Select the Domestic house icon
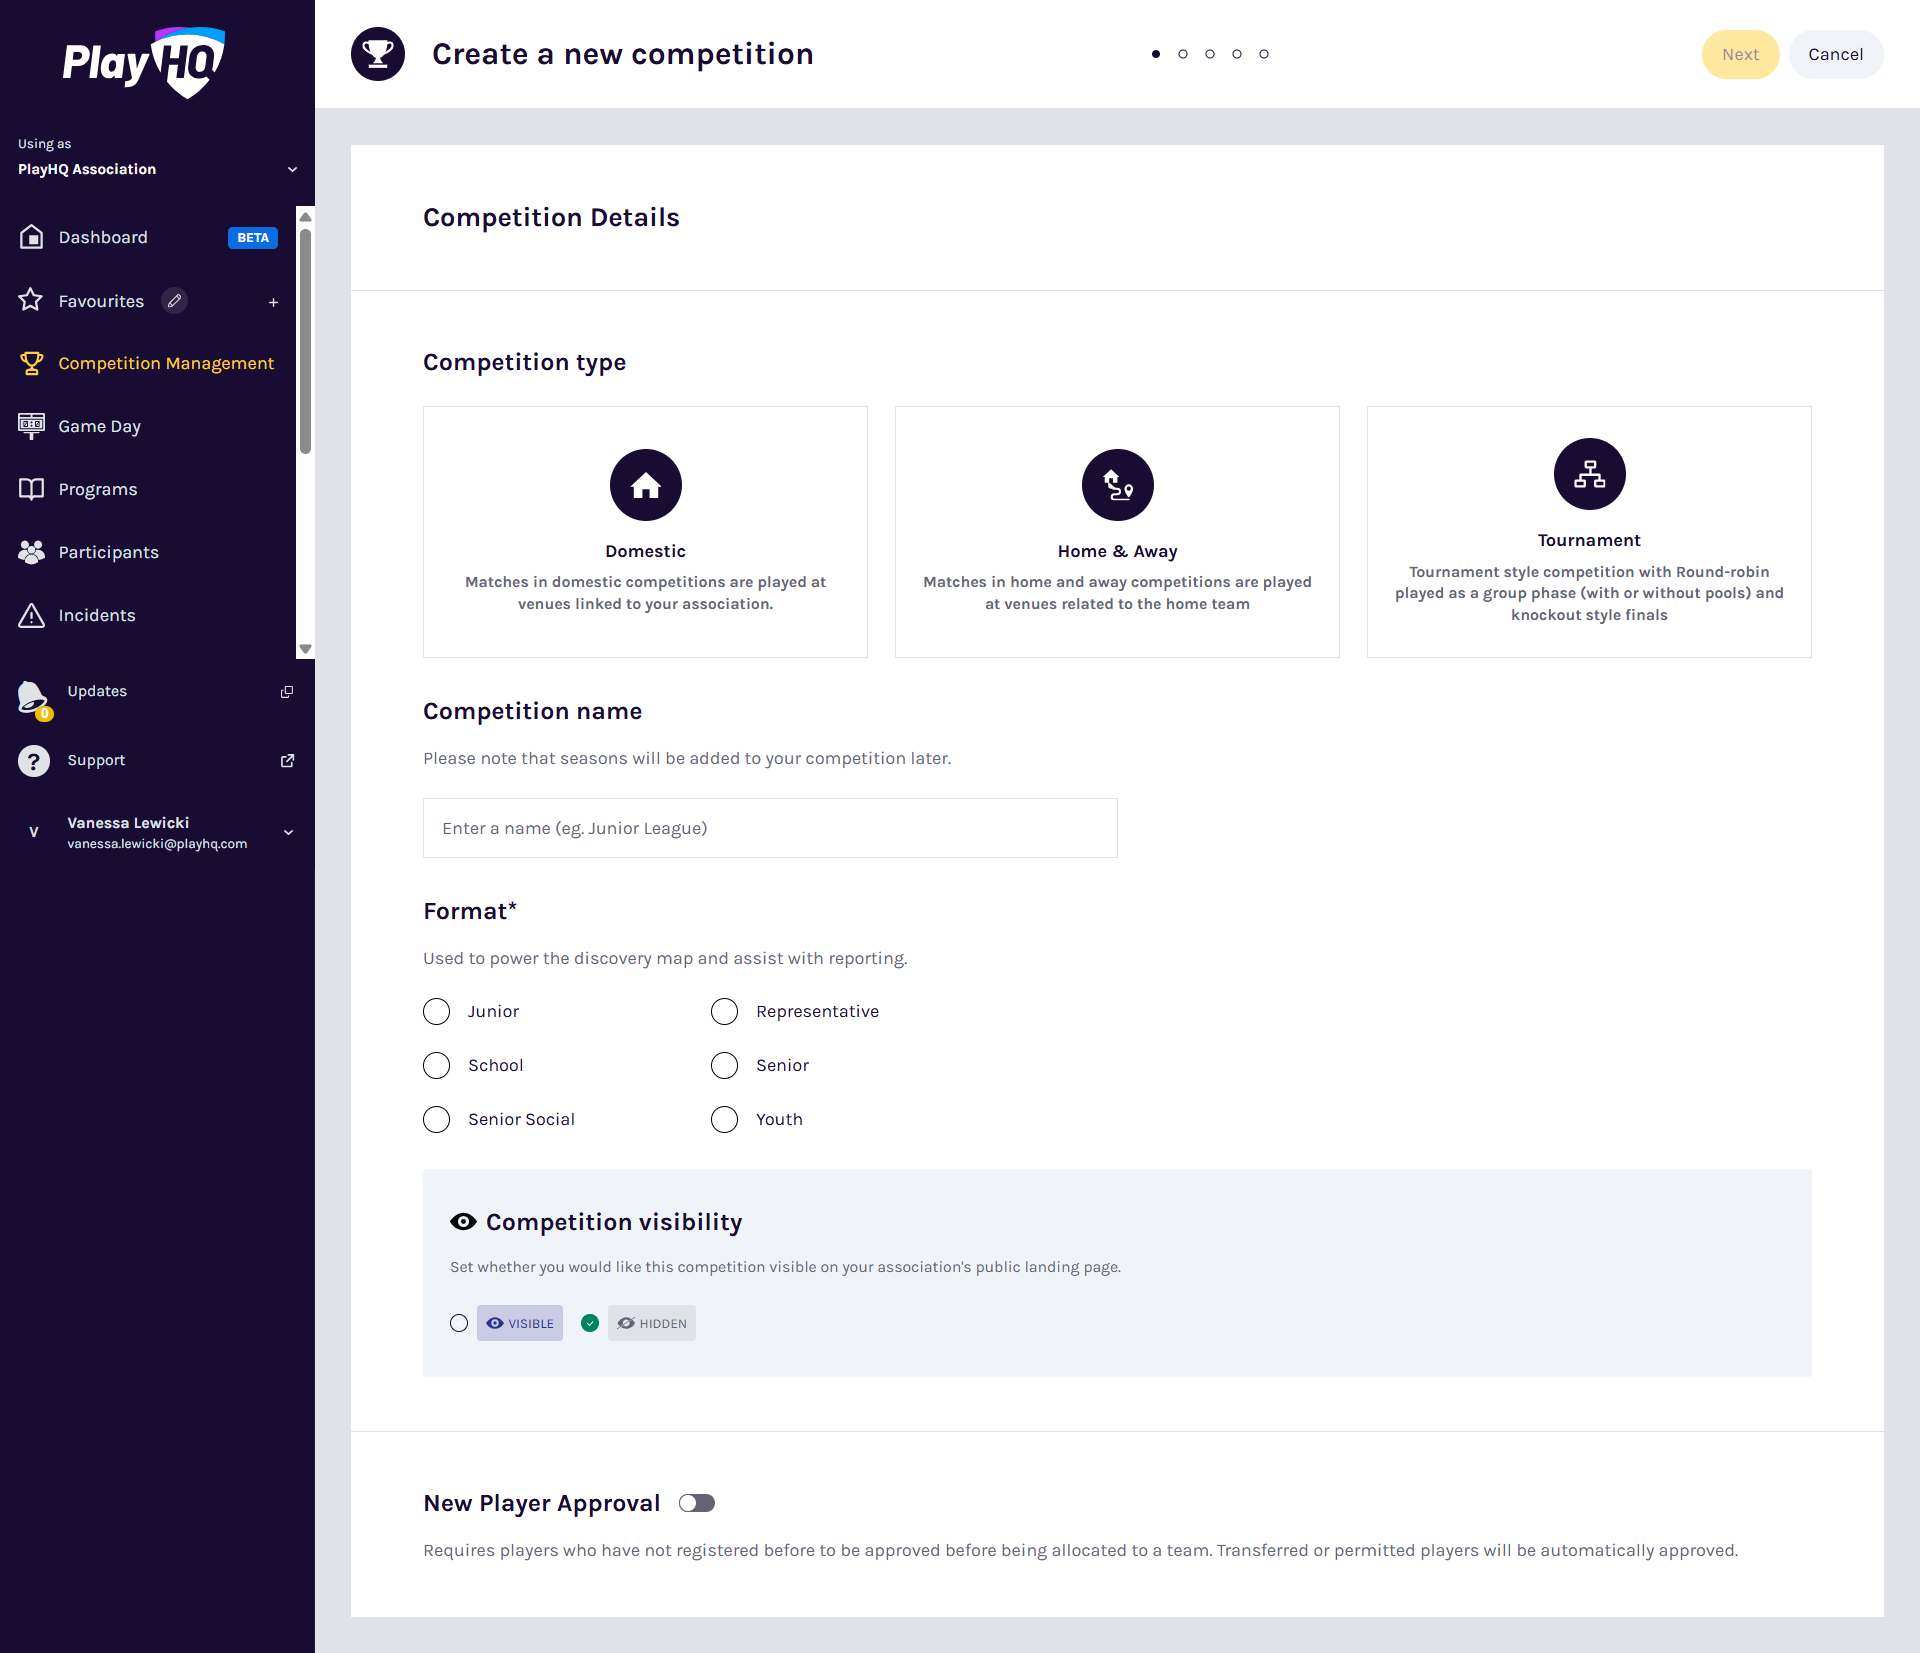The width and height of the screenshot is (1920, 1653). tap(645, 485)
